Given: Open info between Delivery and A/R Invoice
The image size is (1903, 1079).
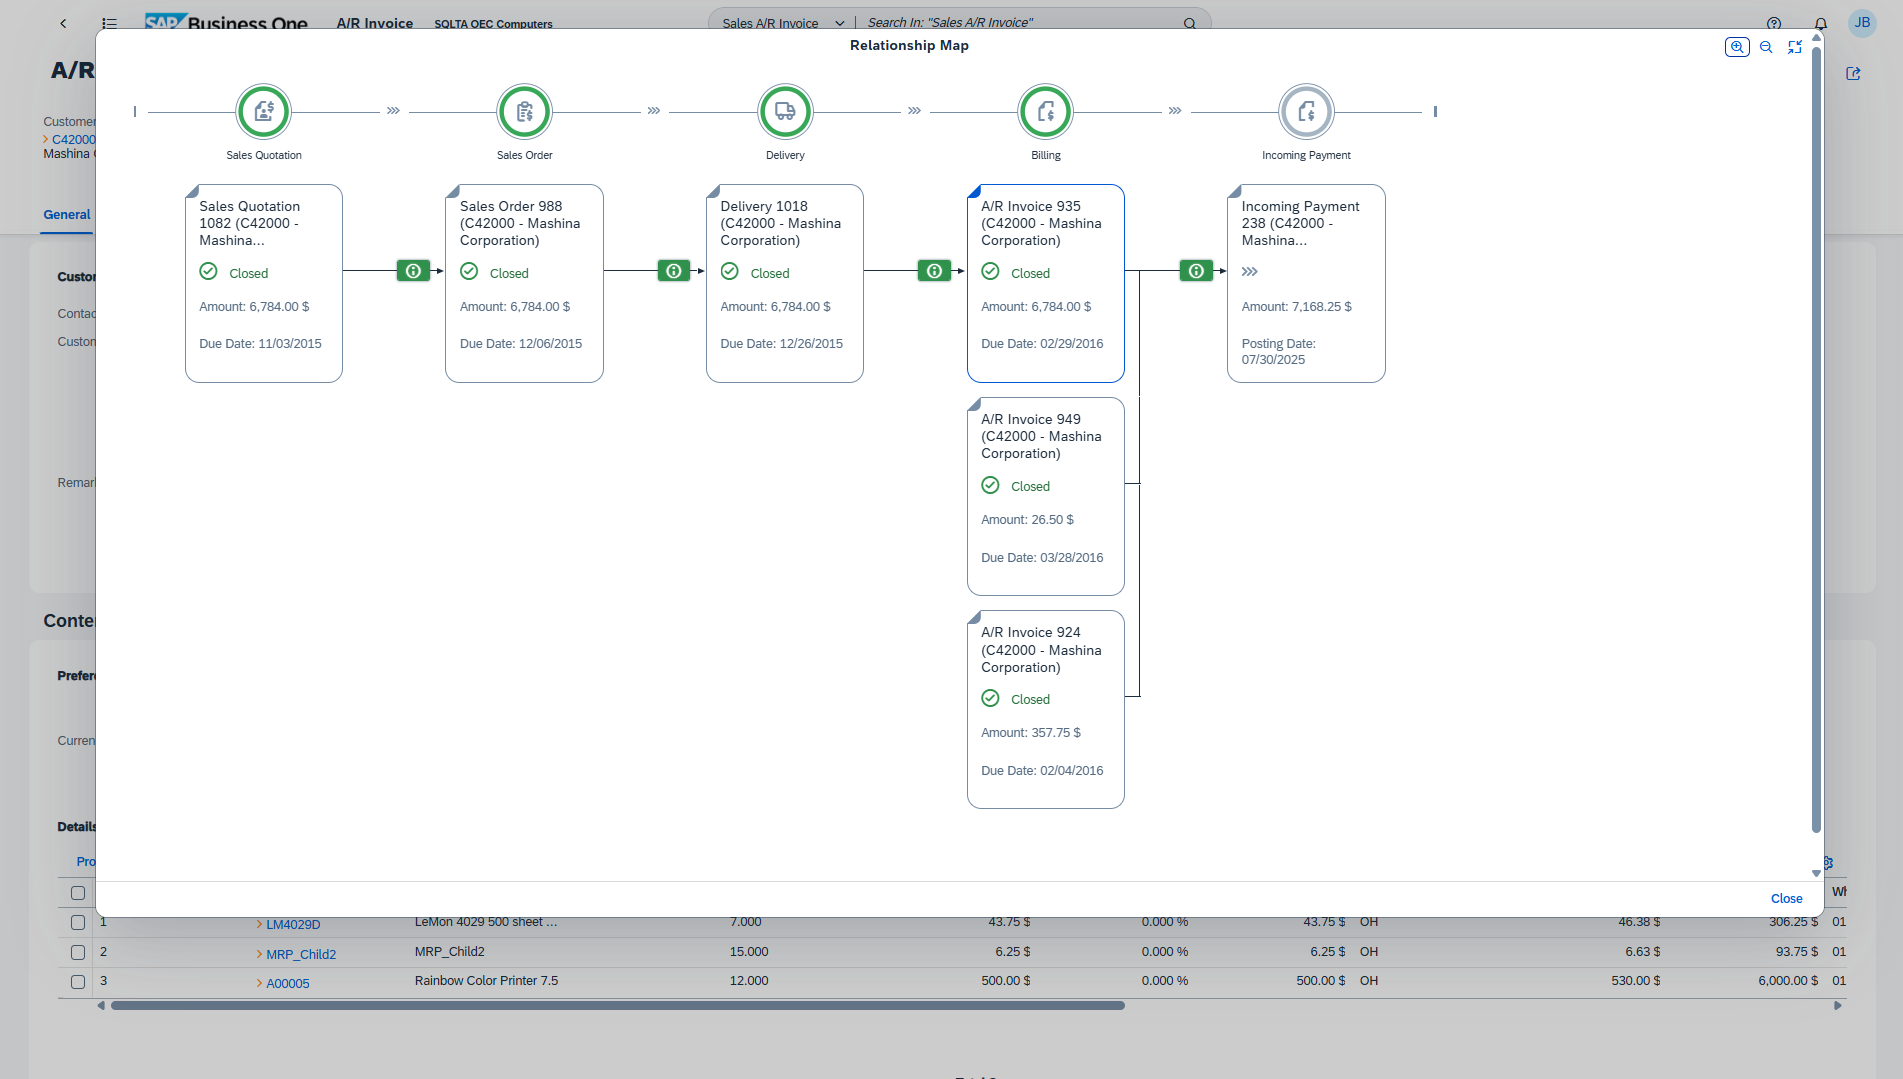Looking at the screenshot, I should (x=934, y=271).
